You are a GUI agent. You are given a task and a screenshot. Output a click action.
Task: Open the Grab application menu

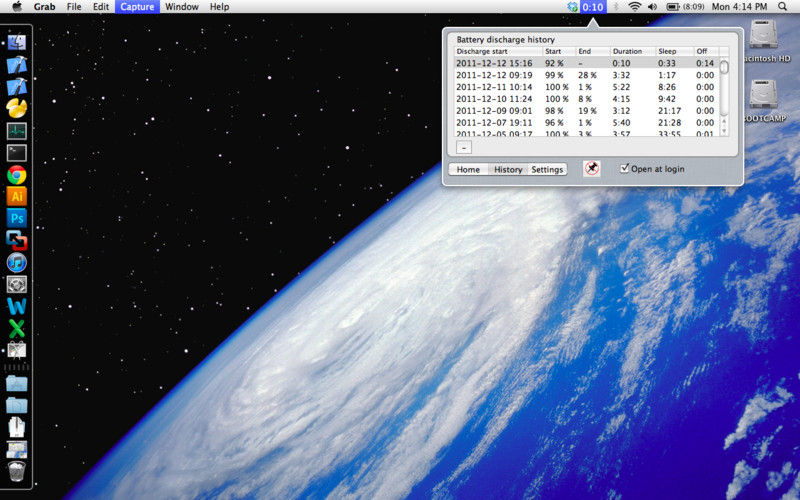pos(44,7)
